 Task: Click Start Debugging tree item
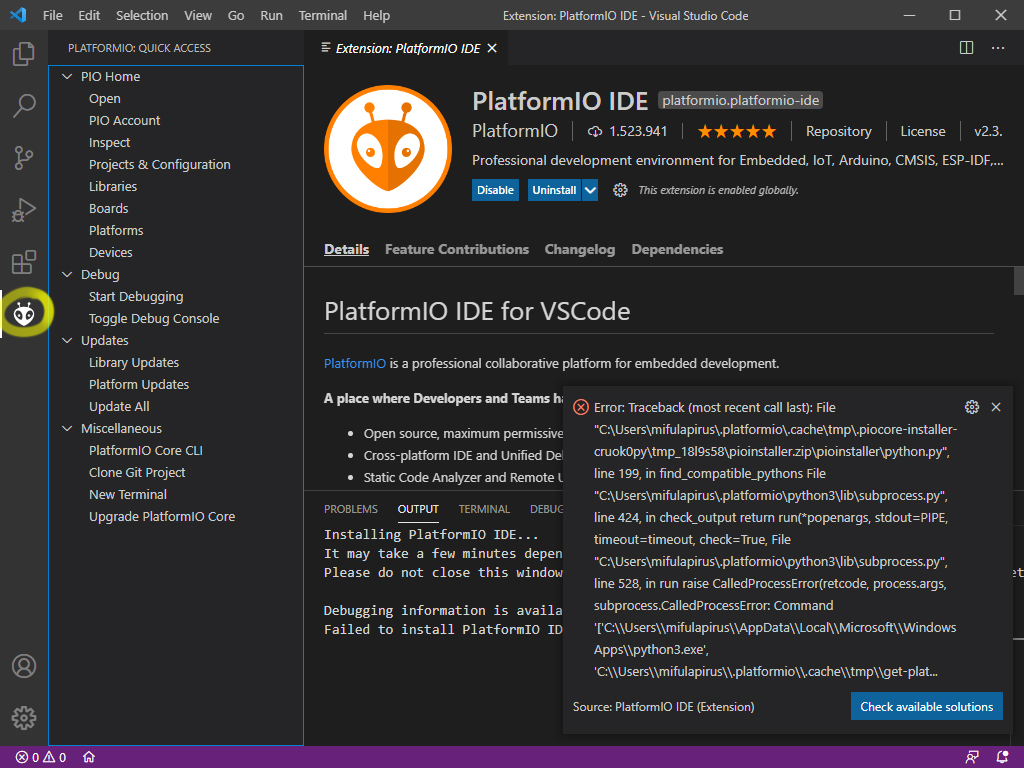click(136, 296)
